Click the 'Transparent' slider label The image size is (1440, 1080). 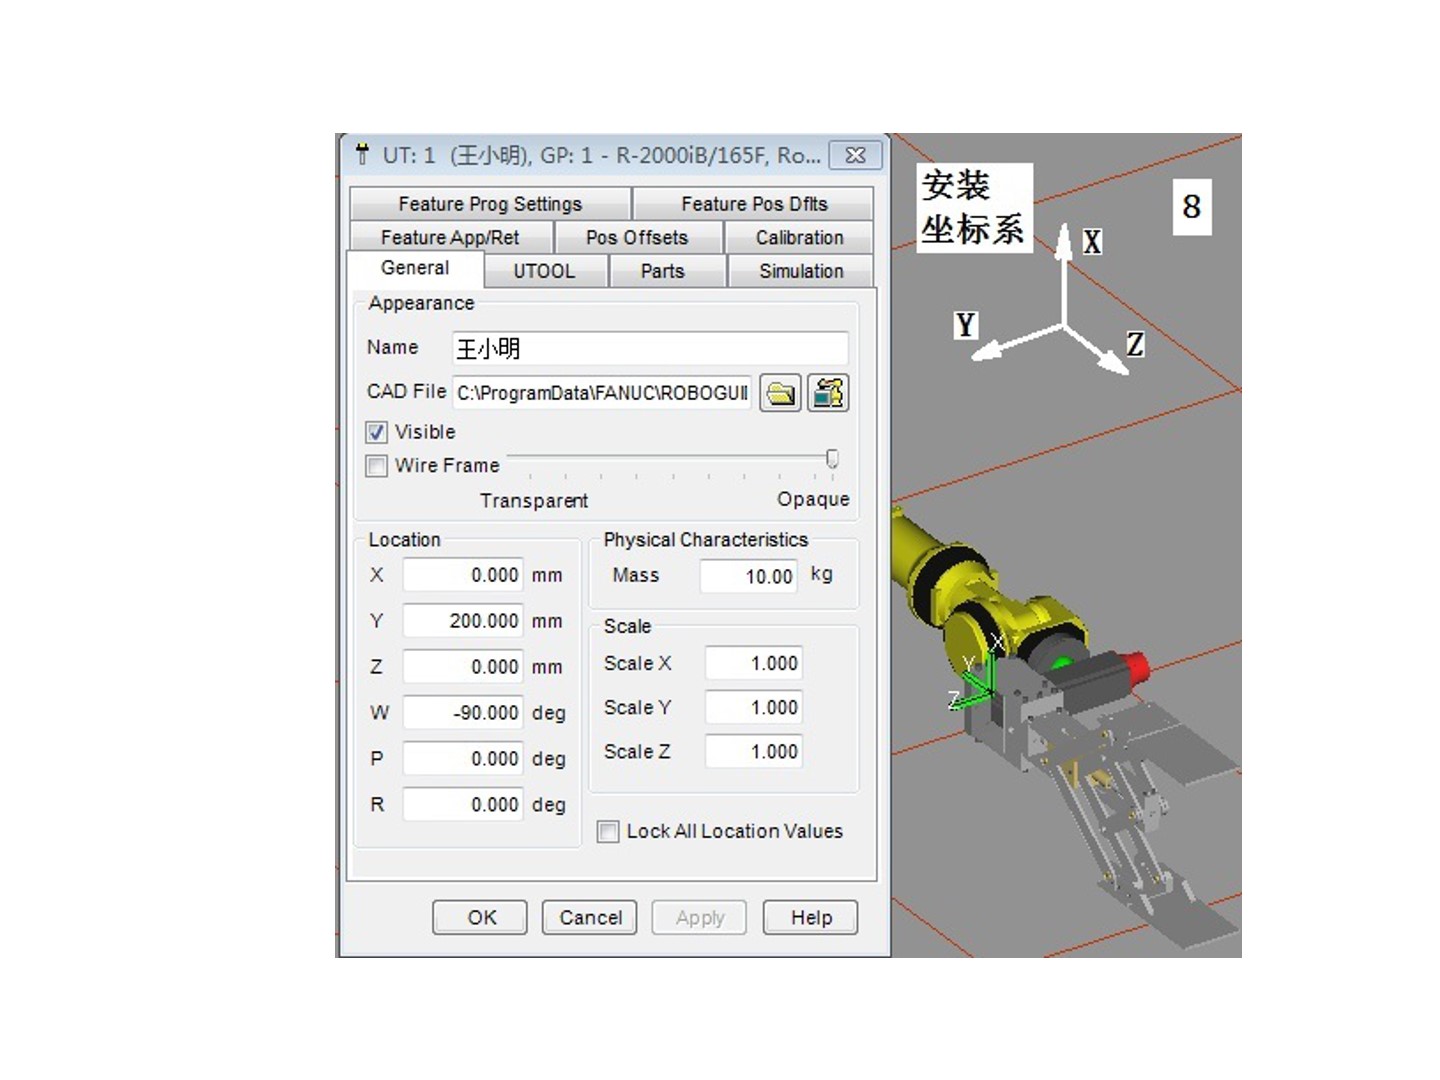tap(534, 501)
